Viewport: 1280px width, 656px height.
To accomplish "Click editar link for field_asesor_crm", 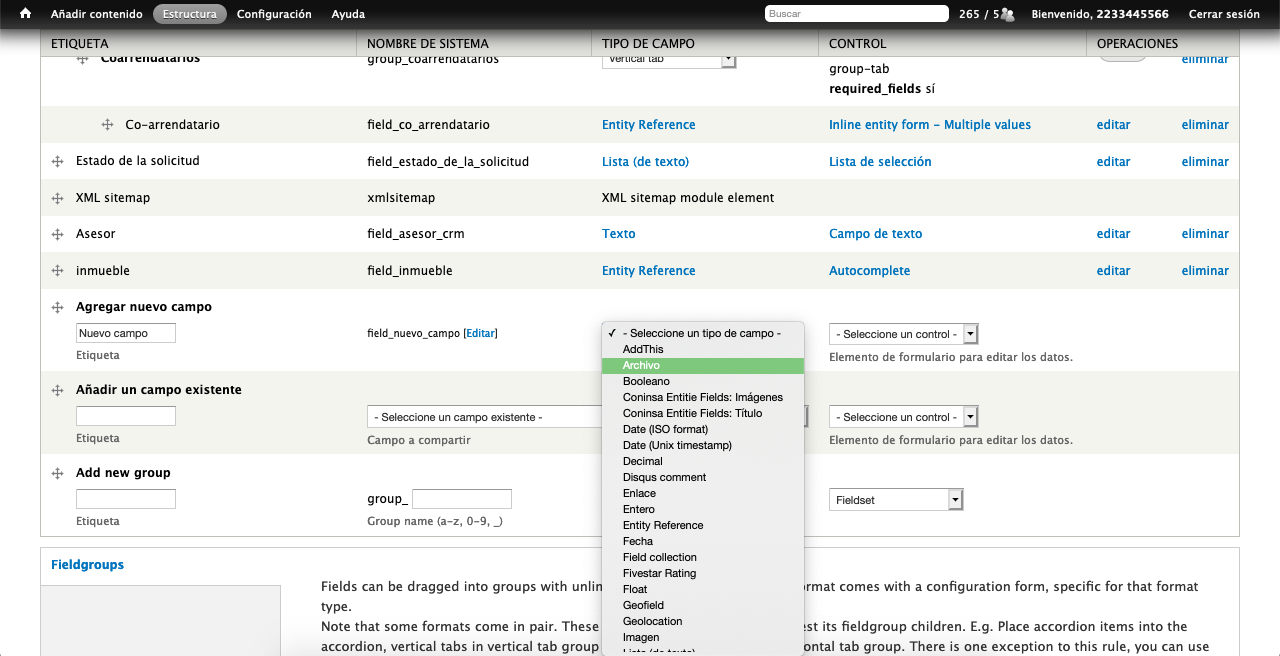I will pyautogui.click(x=1113, y=234).
